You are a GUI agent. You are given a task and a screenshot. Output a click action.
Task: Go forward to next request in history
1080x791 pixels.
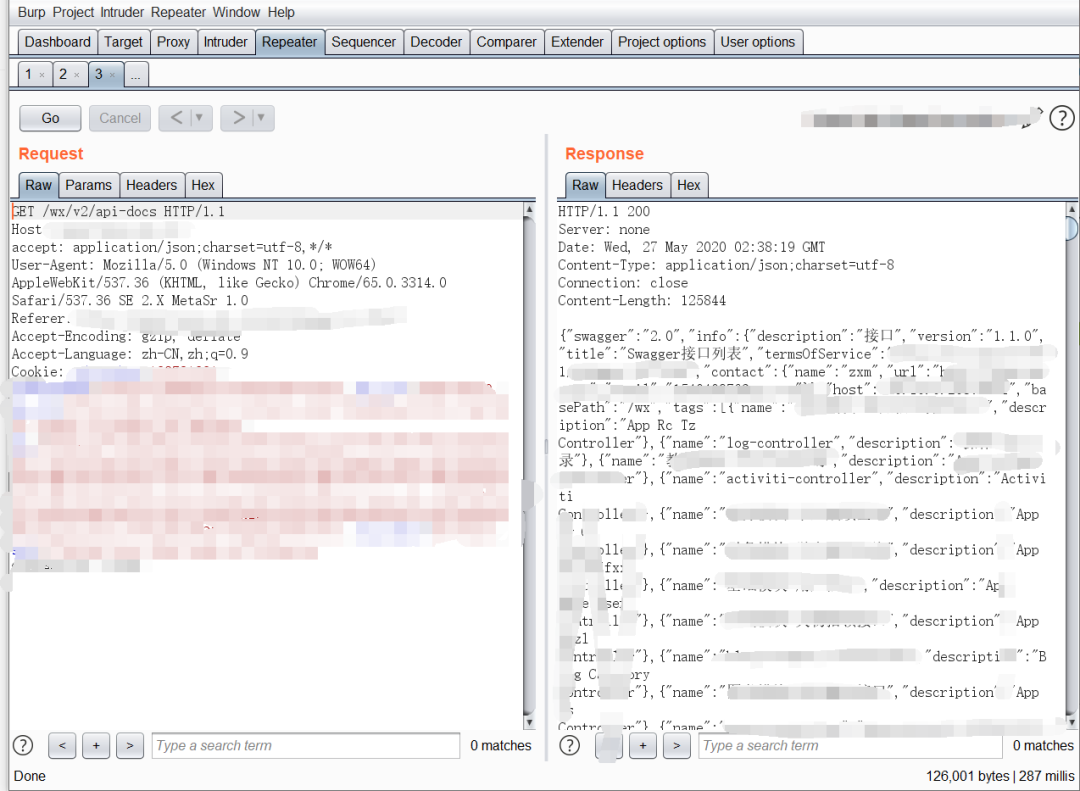click(x=238, y=118)
